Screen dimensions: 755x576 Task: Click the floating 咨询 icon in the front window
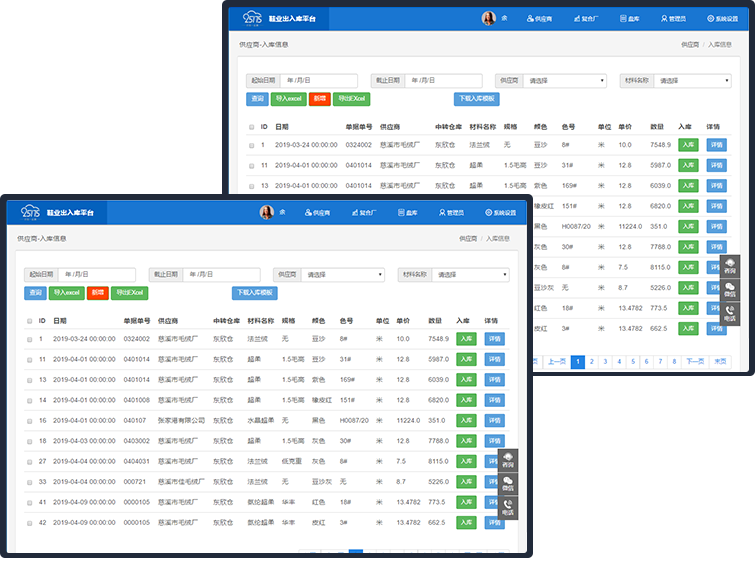coord(508,459)
